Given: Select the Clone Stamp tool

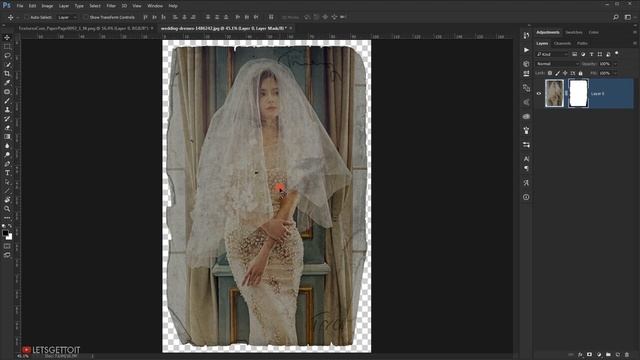Looking at the screenshot, I should pos(7,110).
